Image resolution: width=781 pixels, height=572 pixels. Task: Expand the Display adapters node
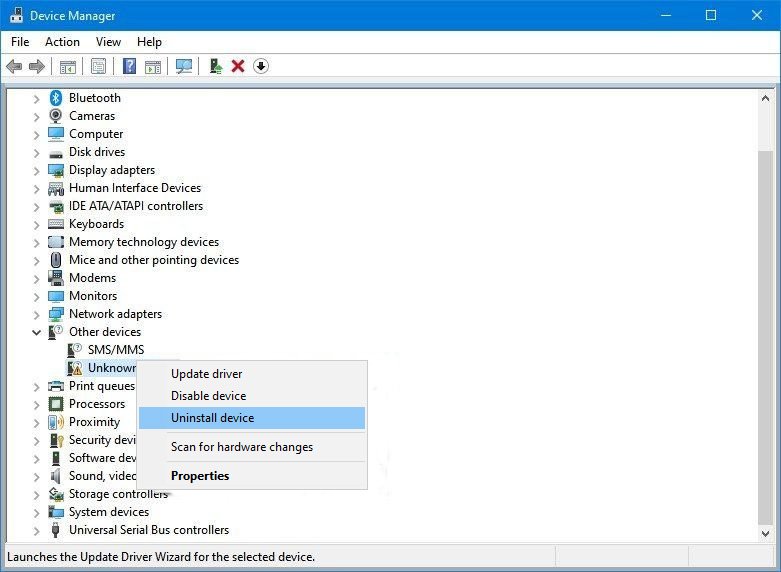(x=36, y=170)
